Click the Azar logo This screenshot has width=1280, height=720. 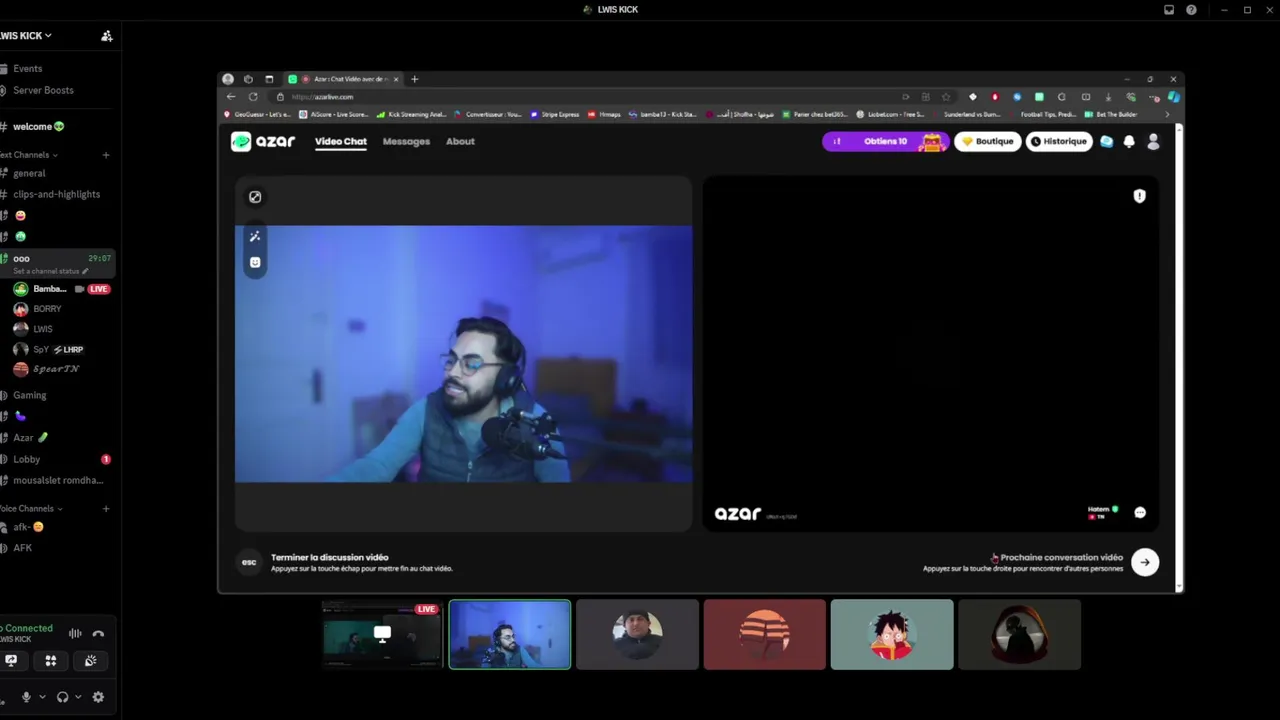[263, 142]
